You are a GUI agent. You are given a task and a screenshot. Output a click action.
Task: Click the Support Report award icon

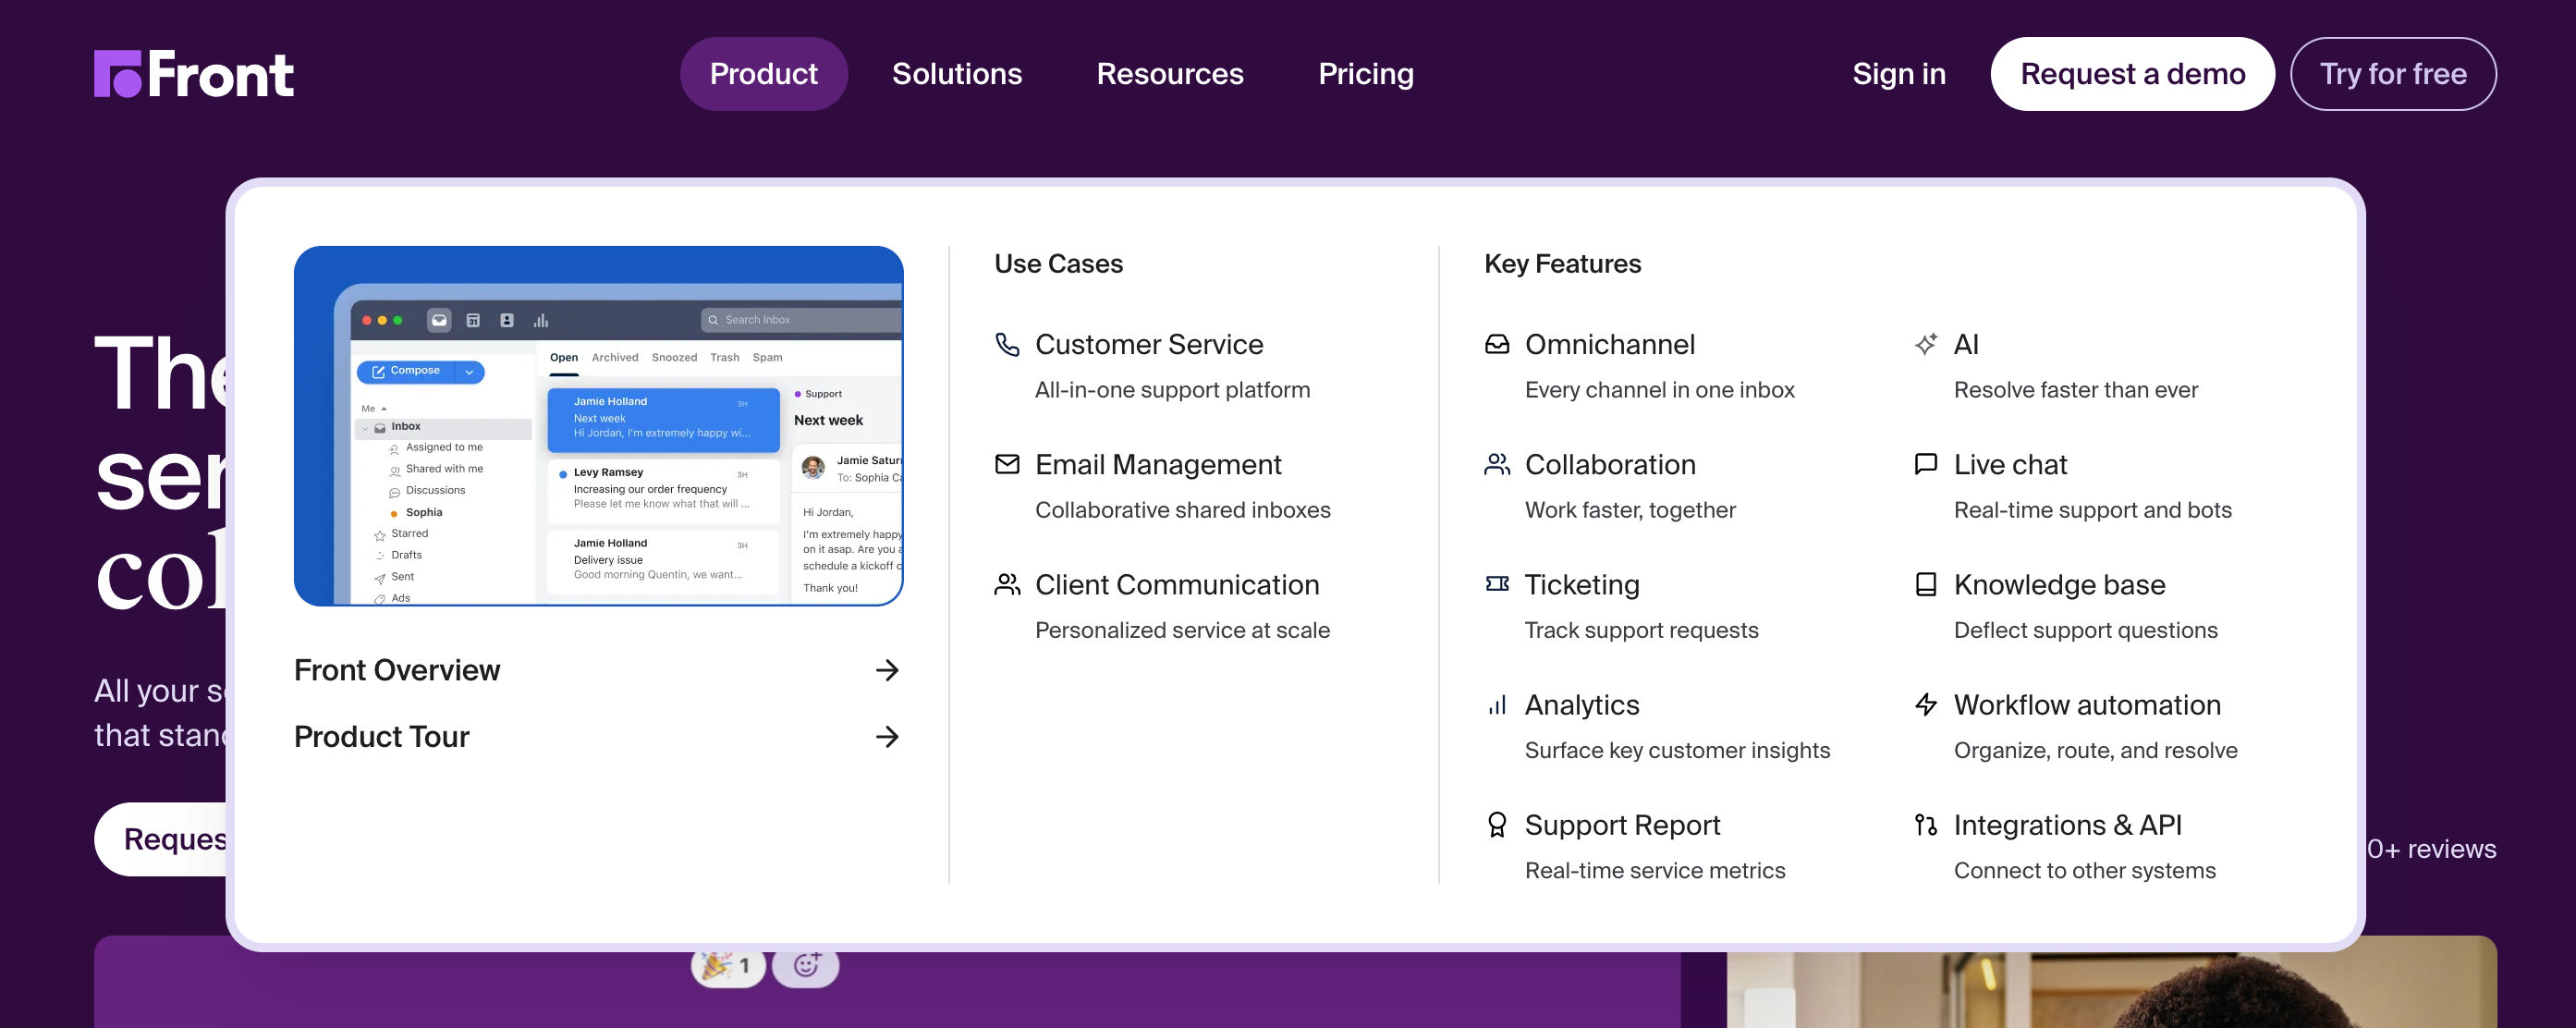click(x=1496, y=825)
